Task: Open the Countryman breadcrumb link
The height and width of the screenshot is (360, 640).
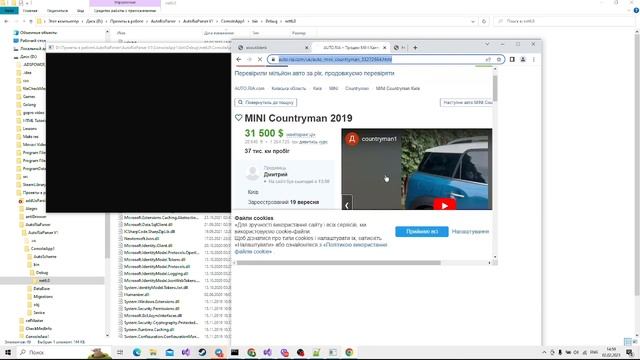Action: 357,89
